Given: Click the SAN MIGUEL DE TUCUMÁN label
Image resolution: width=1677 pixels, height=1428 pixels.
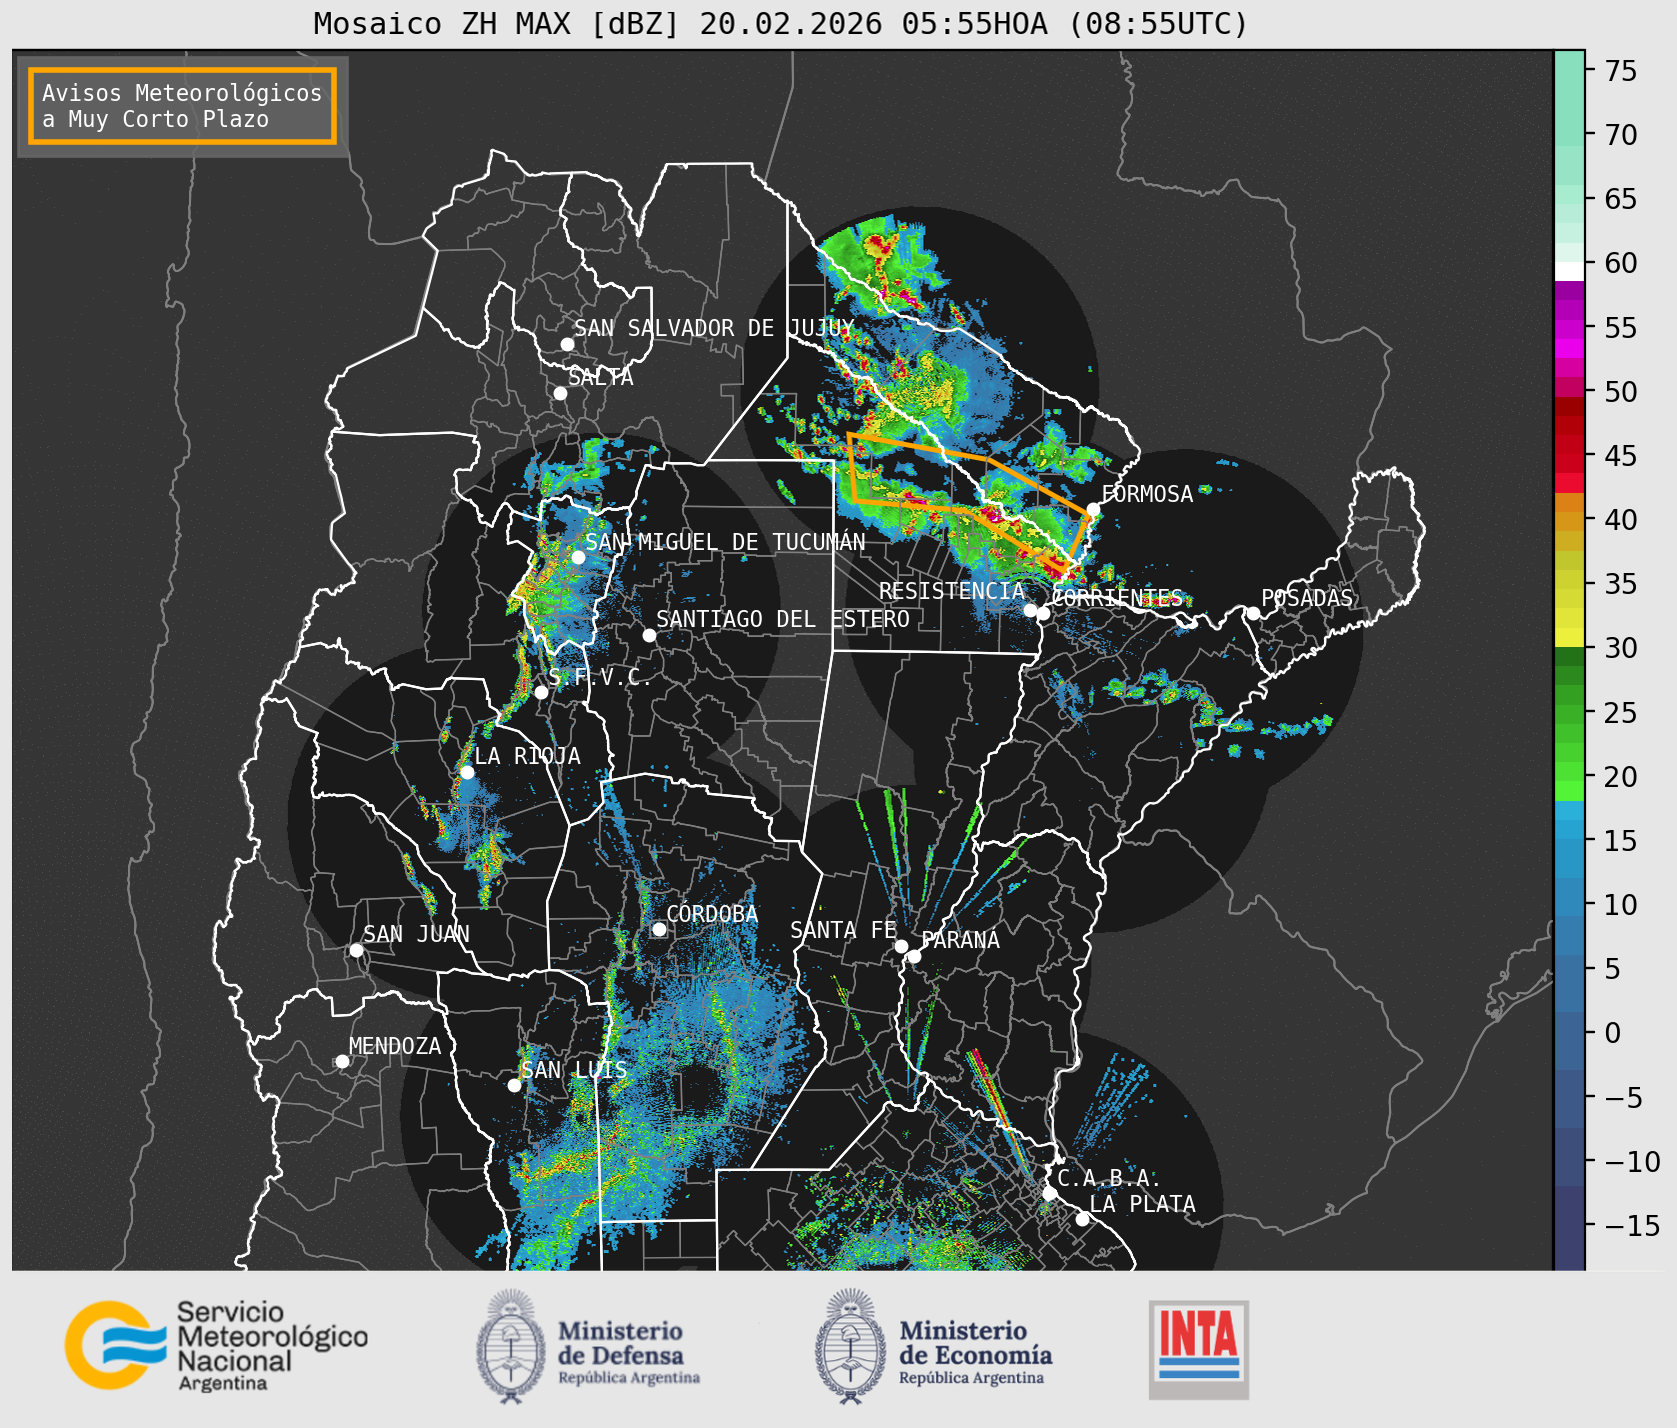Looking at the screenshot, I should [725, 542].
